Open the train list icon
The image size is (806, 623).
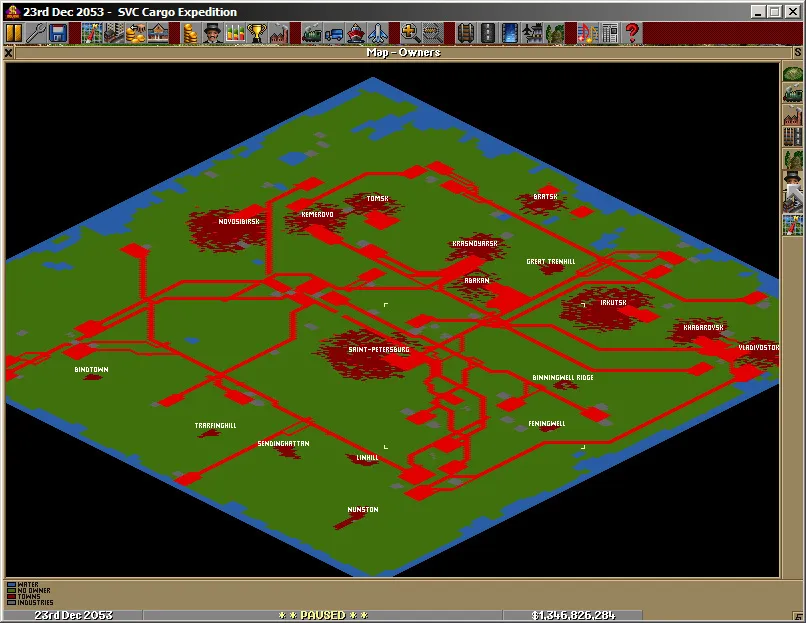(x=311, y=33)
